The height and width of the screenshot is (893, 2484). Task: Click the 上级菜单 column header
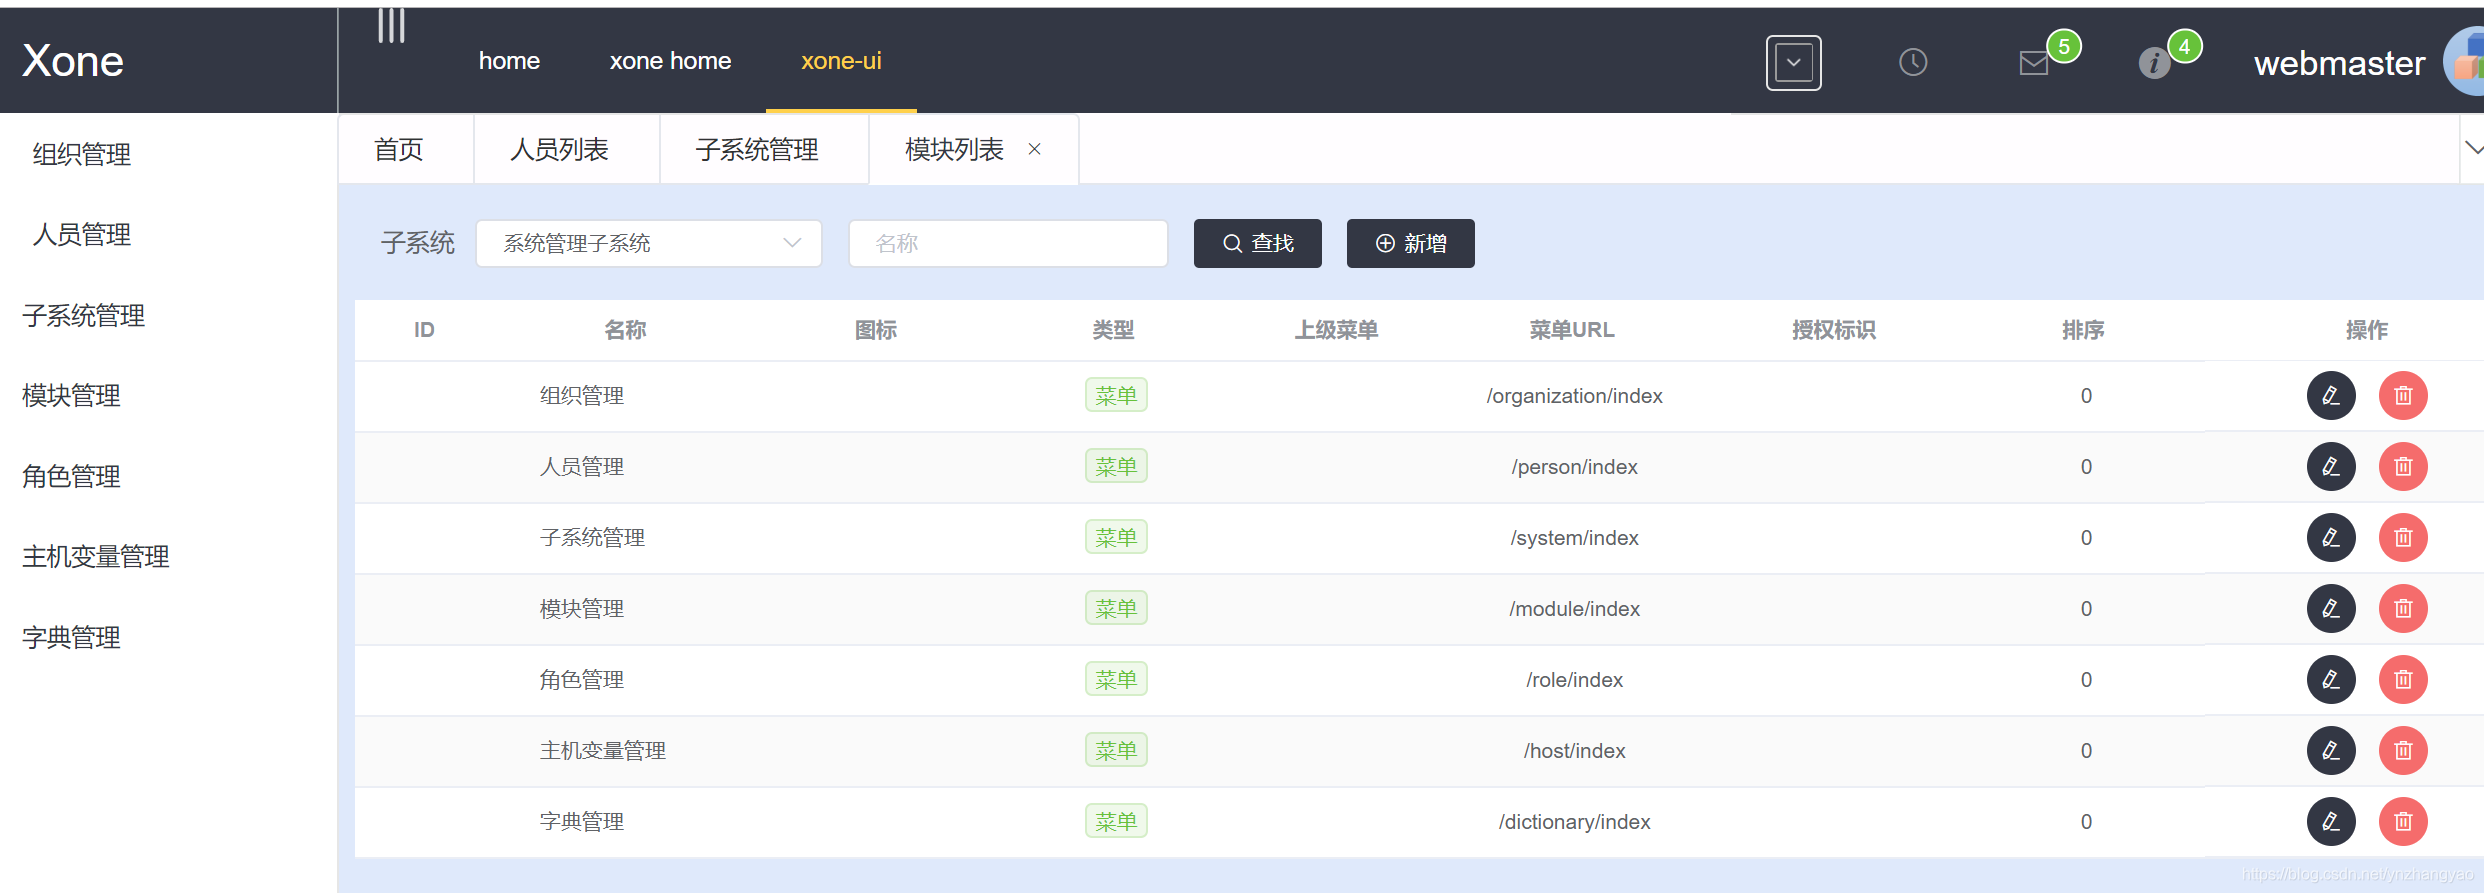point(1337,330)
